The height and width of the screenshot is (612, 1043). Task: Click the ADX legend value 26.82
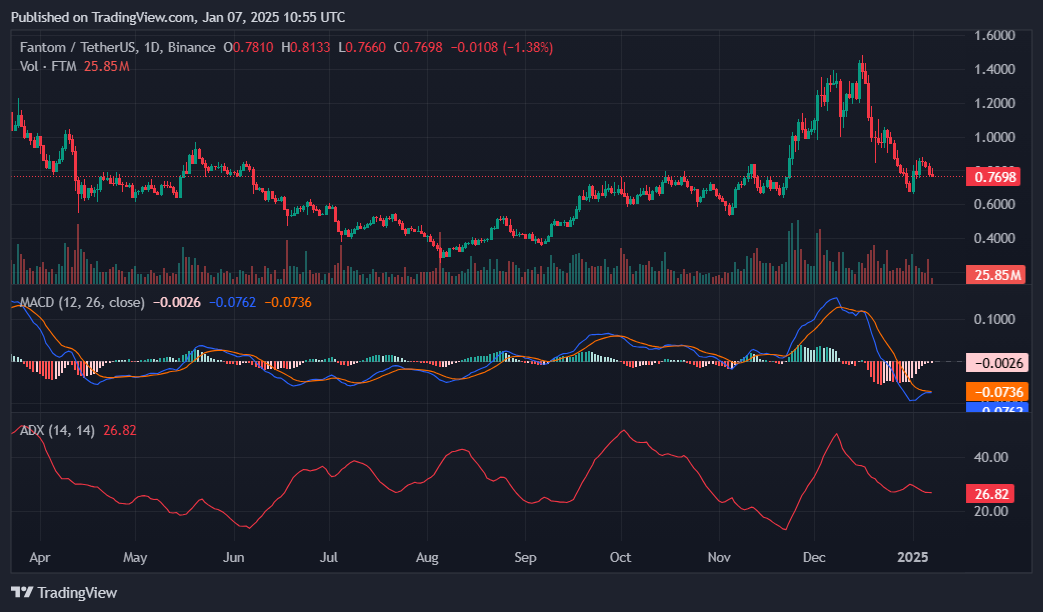click(120, 430)
